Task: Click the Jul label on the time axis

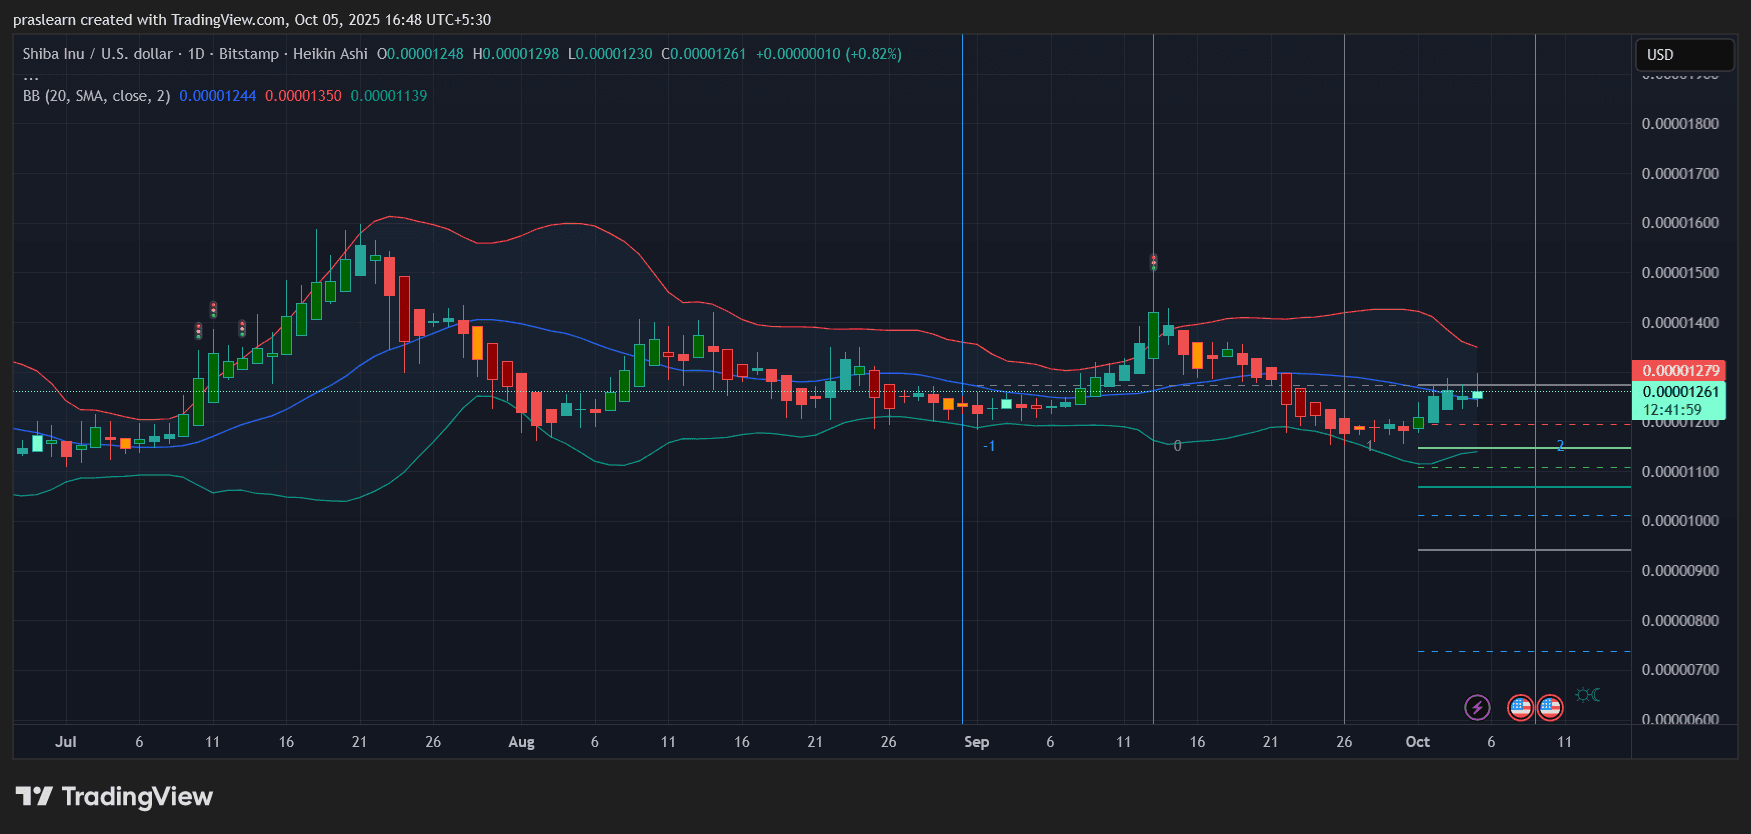Action: (66, 742)
